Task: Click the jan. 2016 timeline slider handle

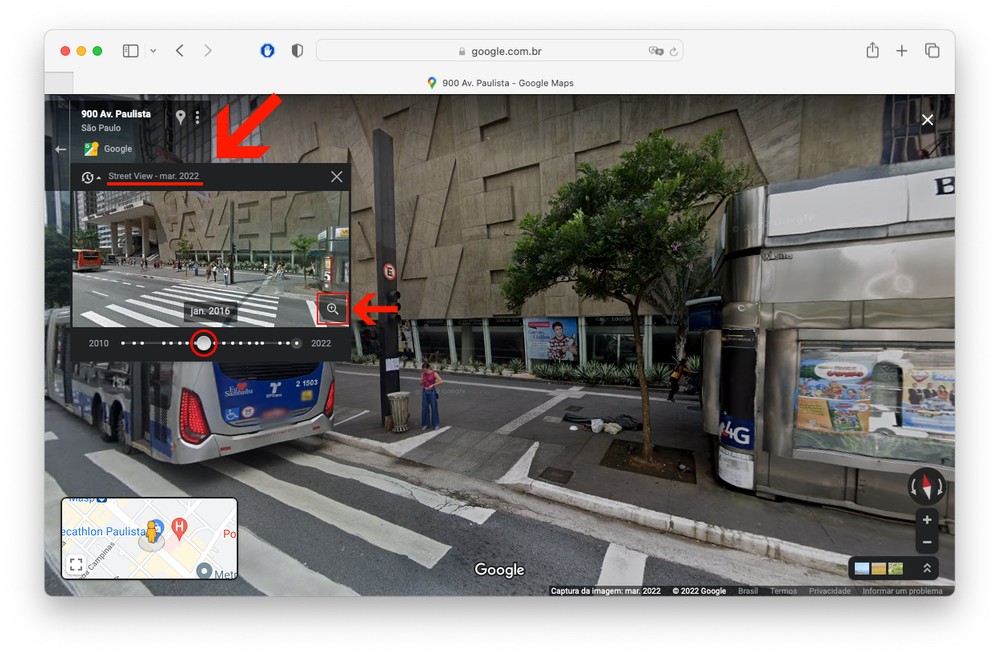Action: [x=203, y=343]
